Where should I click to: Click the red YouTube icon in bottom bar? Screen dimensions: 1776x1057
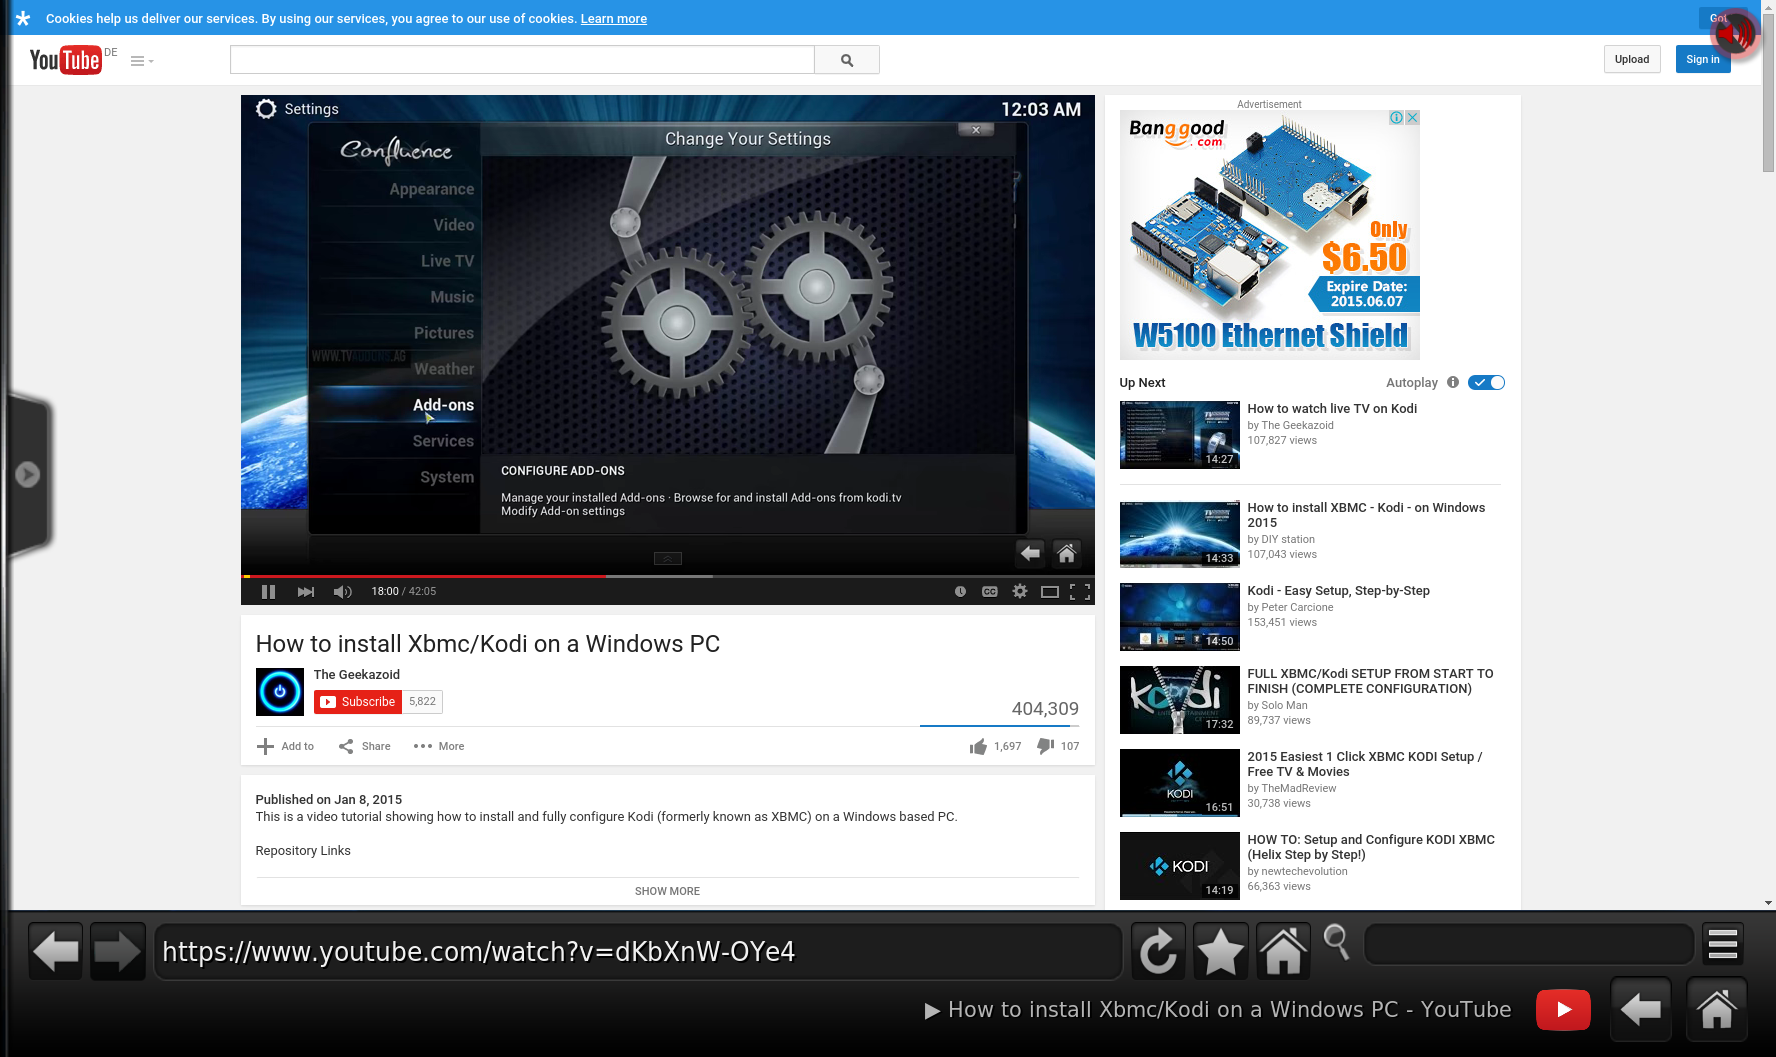click(x=1562, y=1010)
